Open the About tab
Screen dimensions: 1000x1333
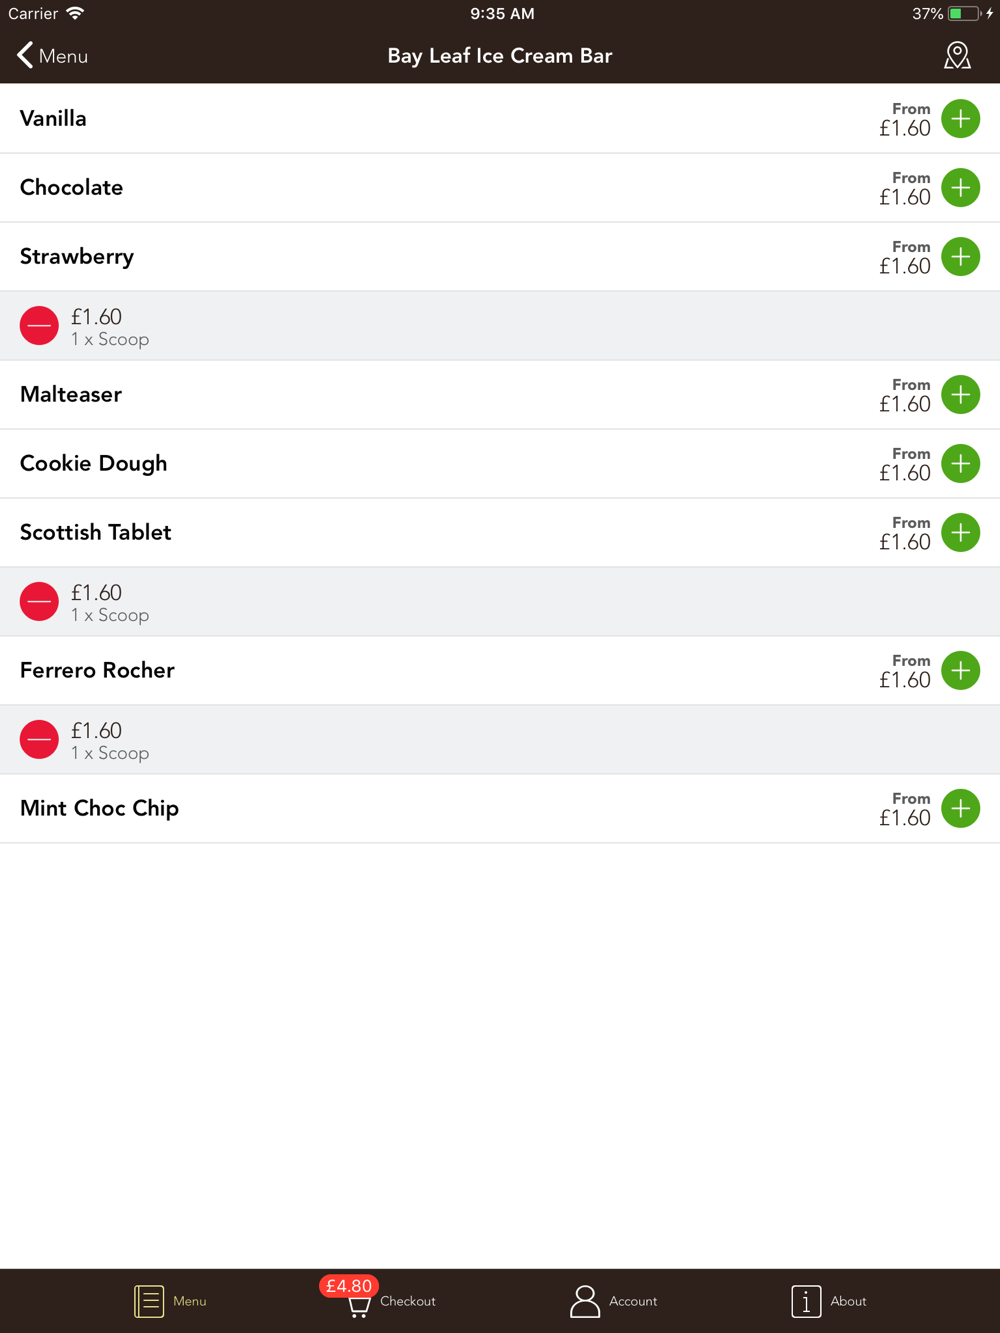[829, 1301]
